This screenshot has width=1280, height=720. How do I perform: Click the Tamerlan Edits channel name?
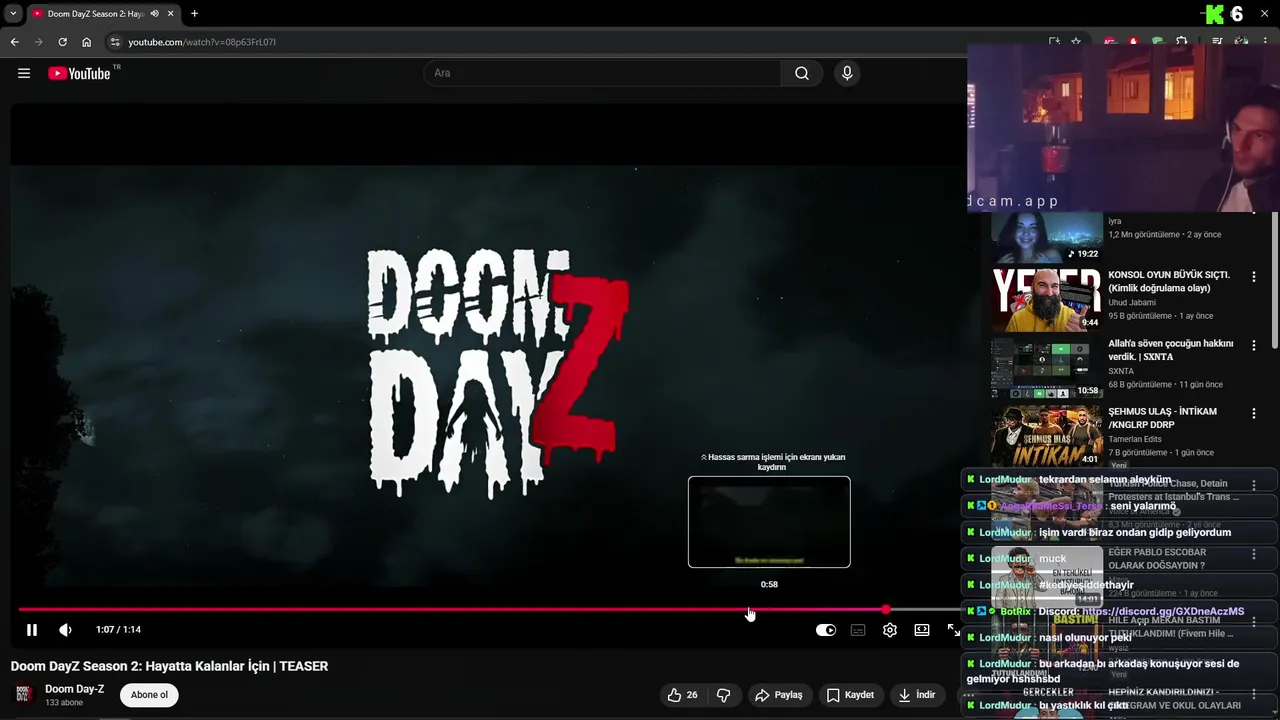1135,439
